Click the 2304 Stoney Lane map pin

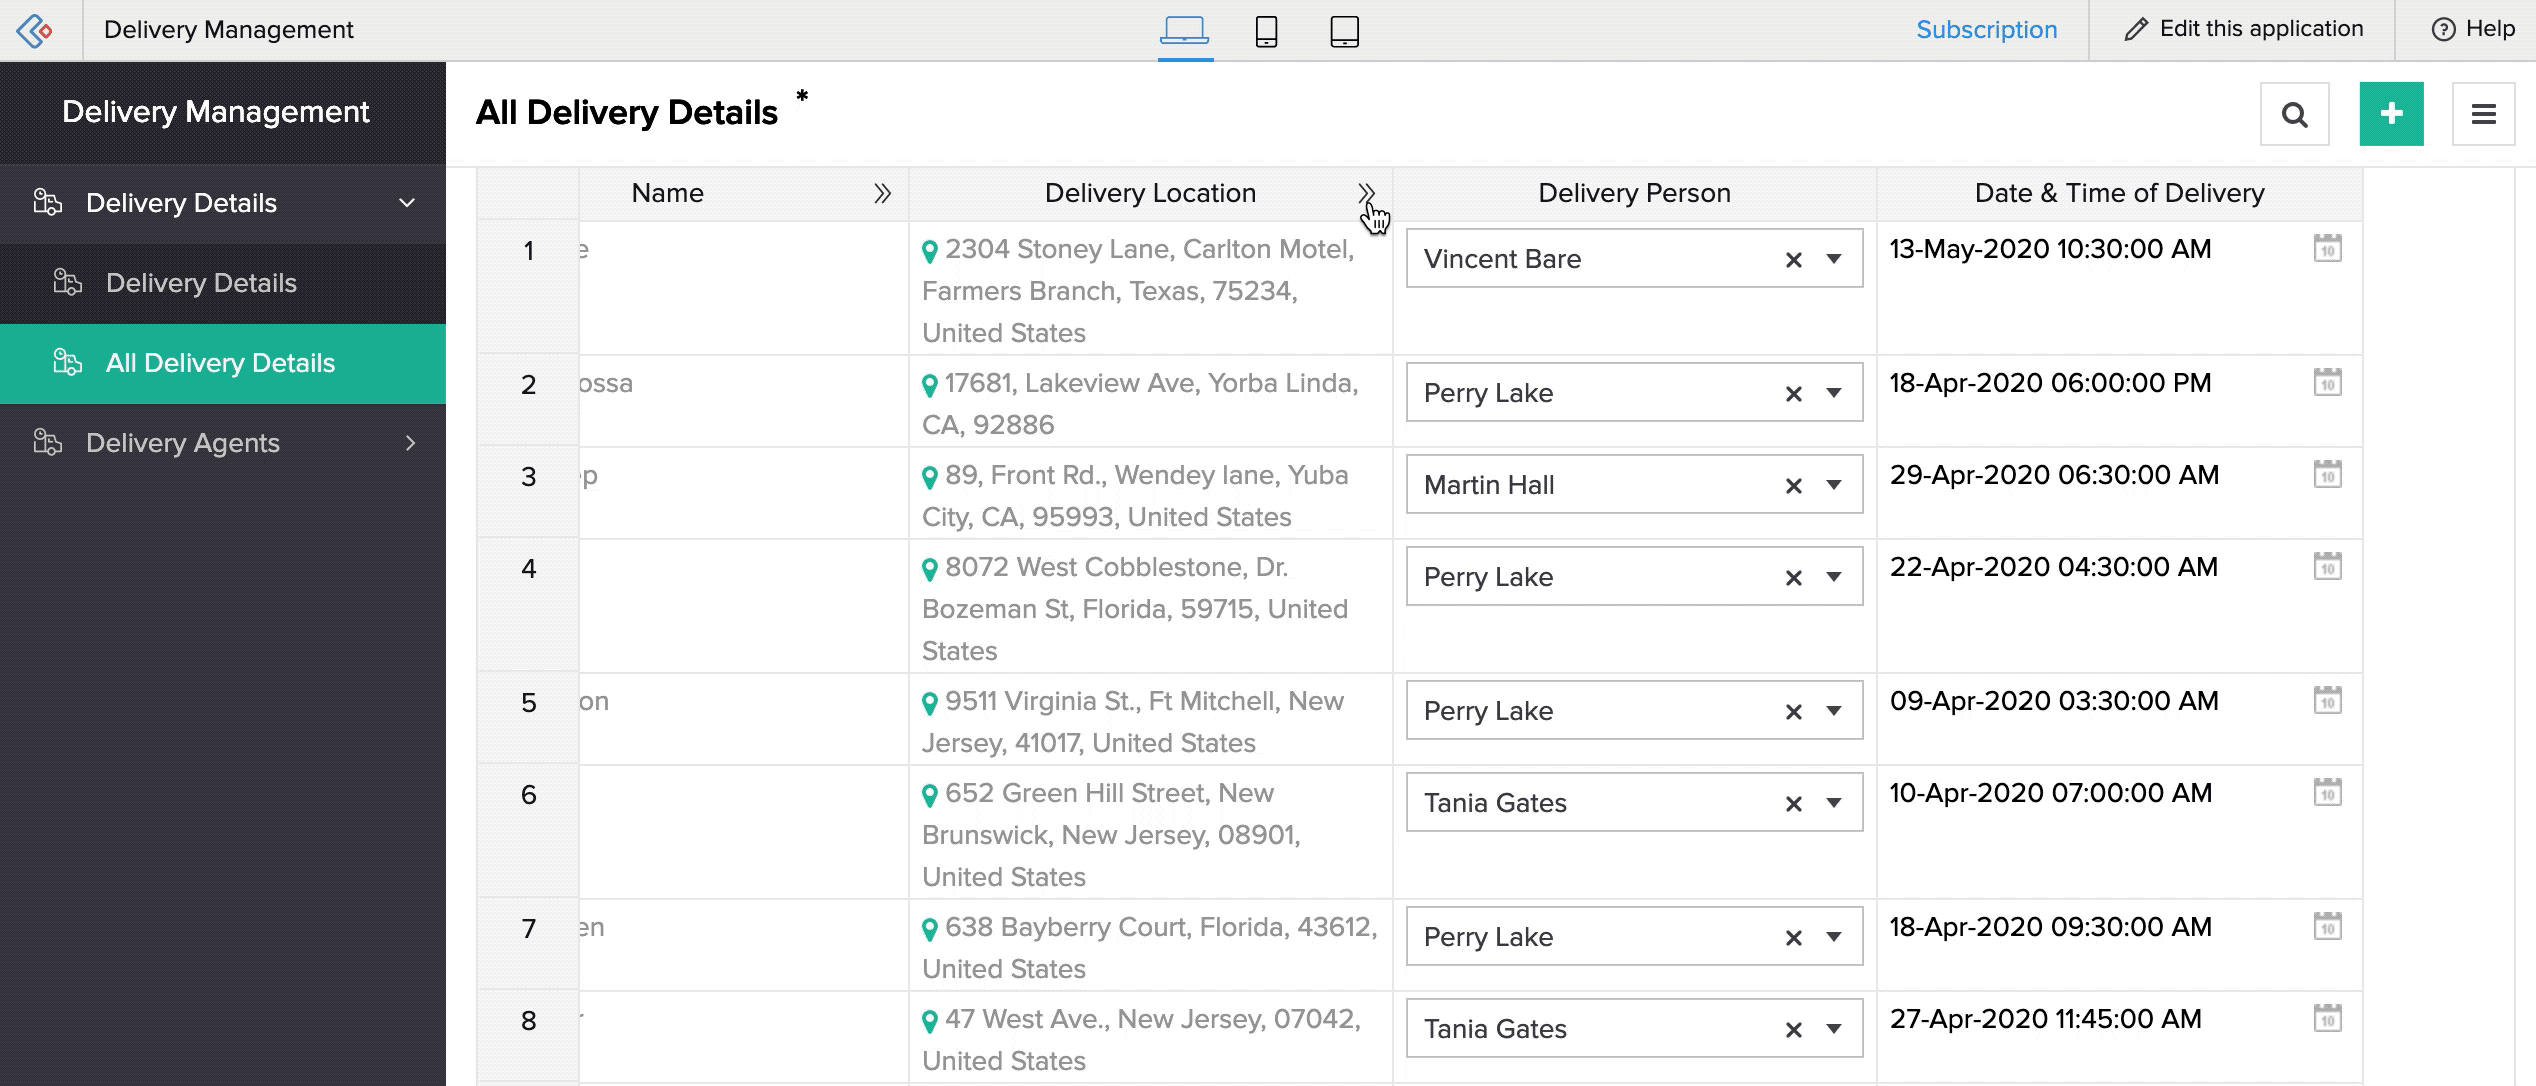pos(929,251)
